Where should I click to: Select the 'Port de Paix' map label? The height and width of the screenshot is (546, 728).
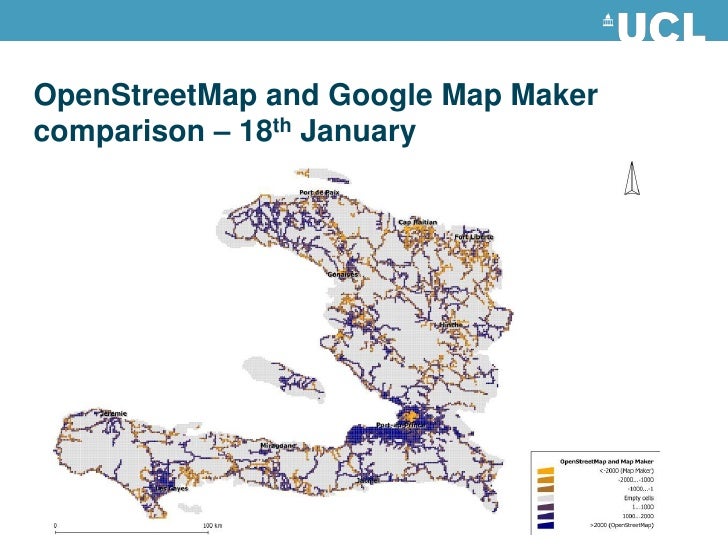pos(319,192)
